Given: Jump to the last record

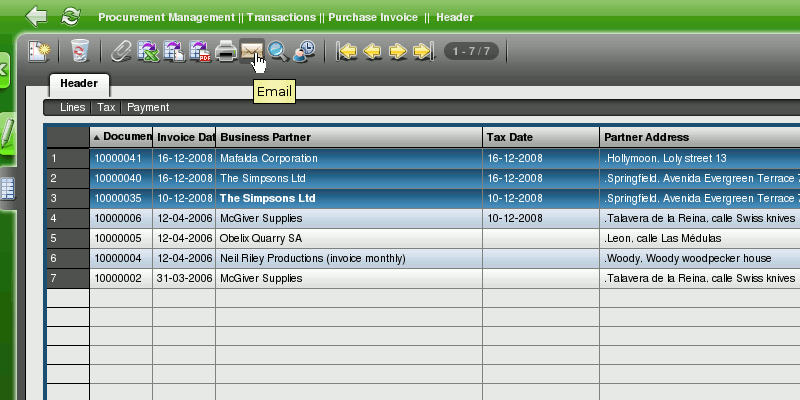Looking at the screenshot, I should [x=423, y=51].
